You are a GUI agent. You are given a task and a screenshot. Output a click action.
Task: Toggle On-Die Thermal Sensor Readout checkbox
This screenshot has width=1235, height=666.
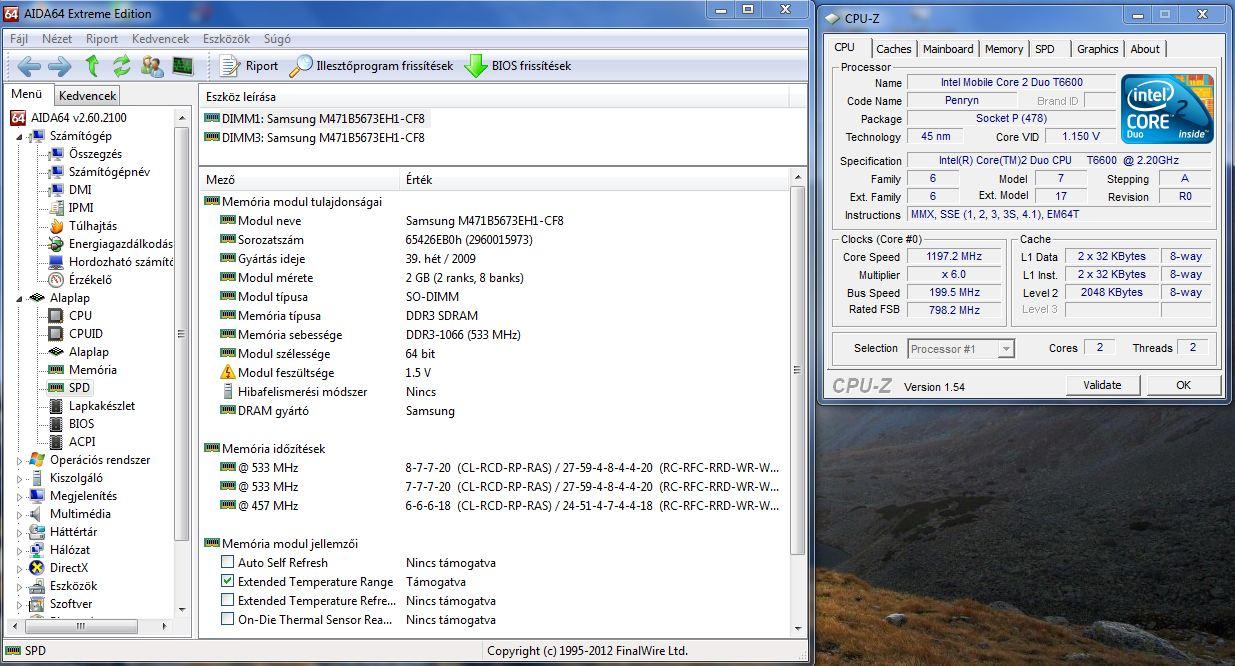[x=228, y=620]
